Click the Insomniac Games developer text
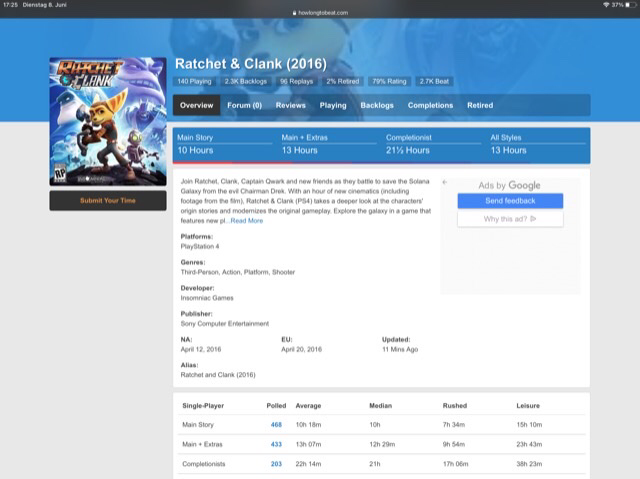This screenshot has width=640, height=479. pos(207,298)
